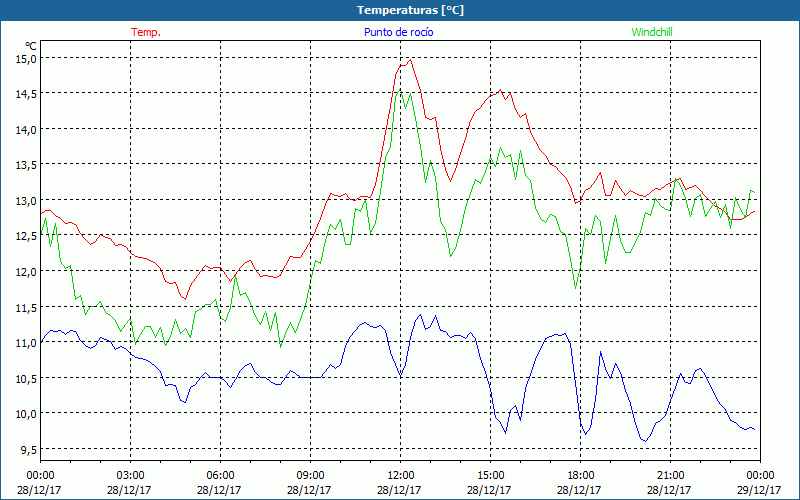The image size is (800, 500).
Task: Select the blue Punto de rocío legend label
Action: pyautogui.click(x=398, y=32)
